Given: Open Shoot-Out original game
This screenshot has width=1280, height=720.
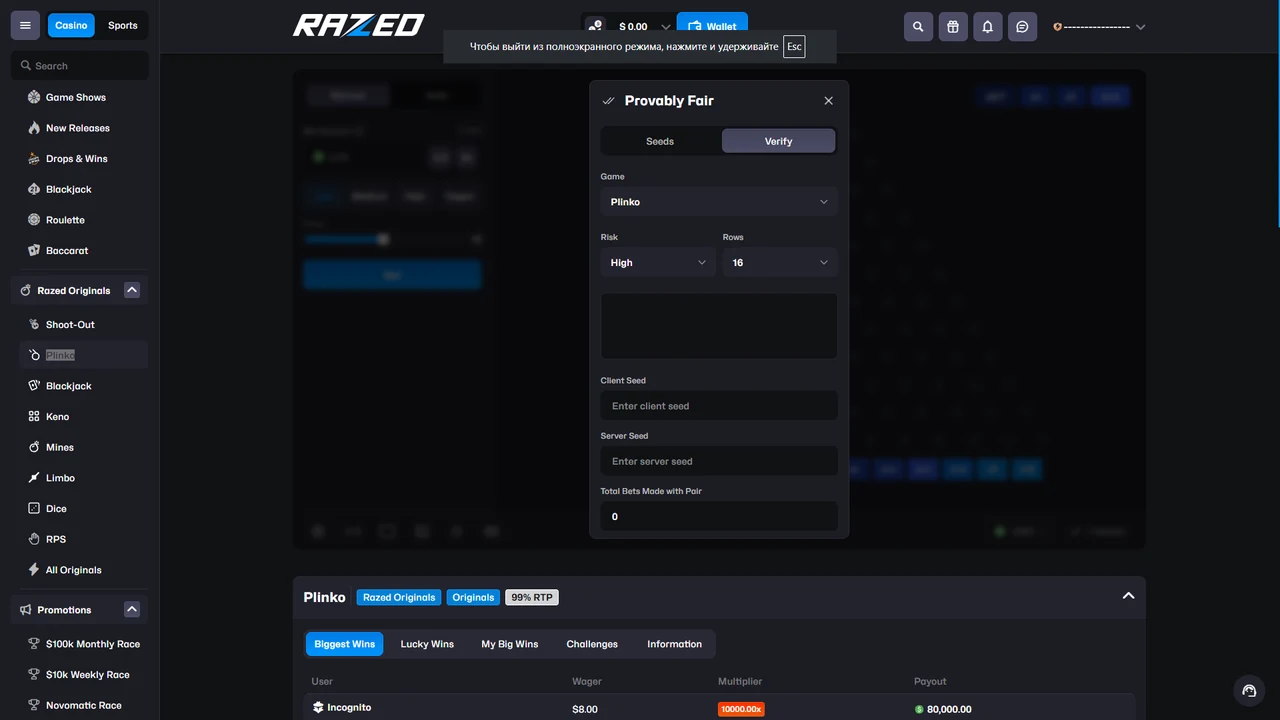Looking at the screenshot, I should (70, 325).
